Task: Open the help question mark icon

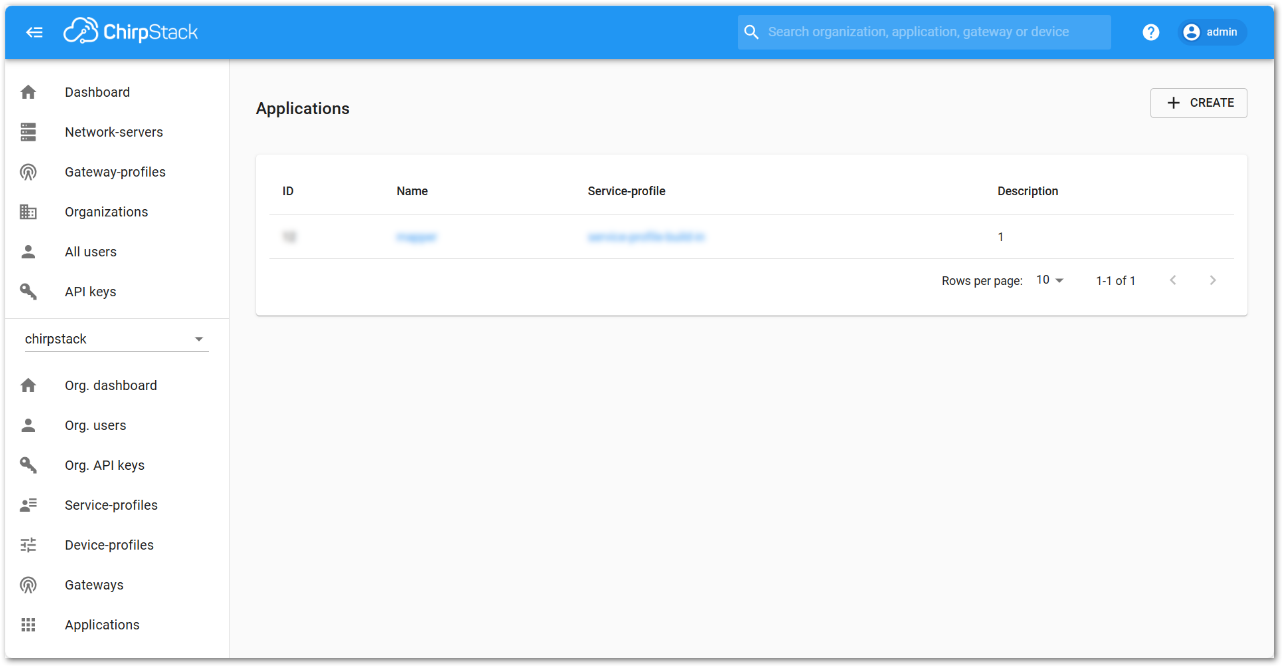Action: [x=1150, y=31]
